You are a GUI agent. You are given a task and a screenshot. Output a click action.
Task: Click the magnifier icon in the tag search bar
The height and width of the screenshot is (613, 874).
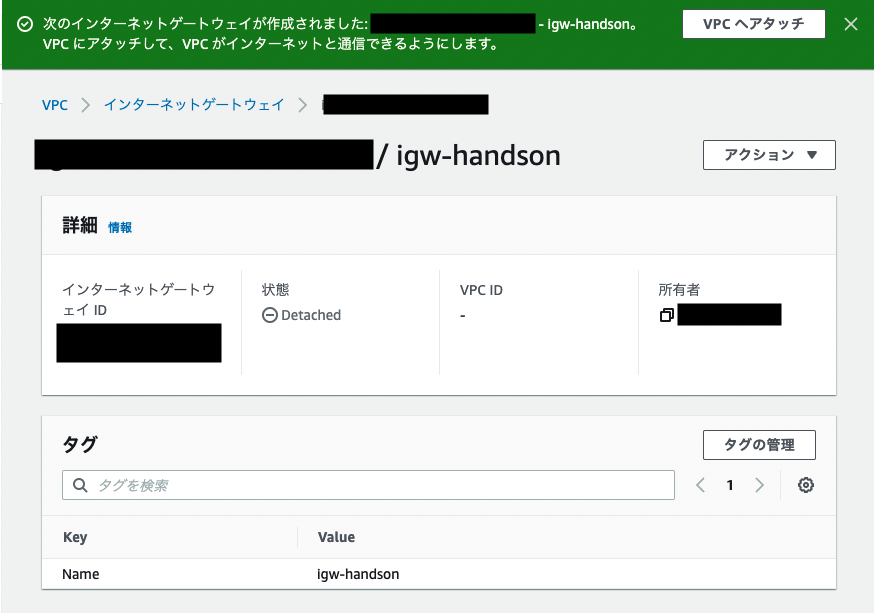[80, 485]
